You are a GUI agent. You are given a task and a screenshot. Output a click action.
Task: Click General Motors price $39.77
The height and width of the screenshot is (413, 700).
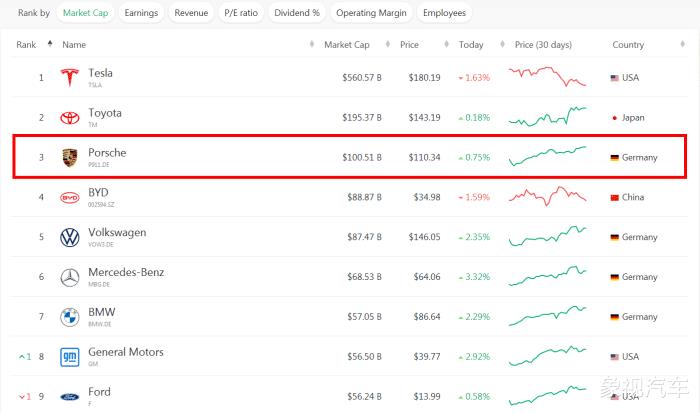[427, 357]
